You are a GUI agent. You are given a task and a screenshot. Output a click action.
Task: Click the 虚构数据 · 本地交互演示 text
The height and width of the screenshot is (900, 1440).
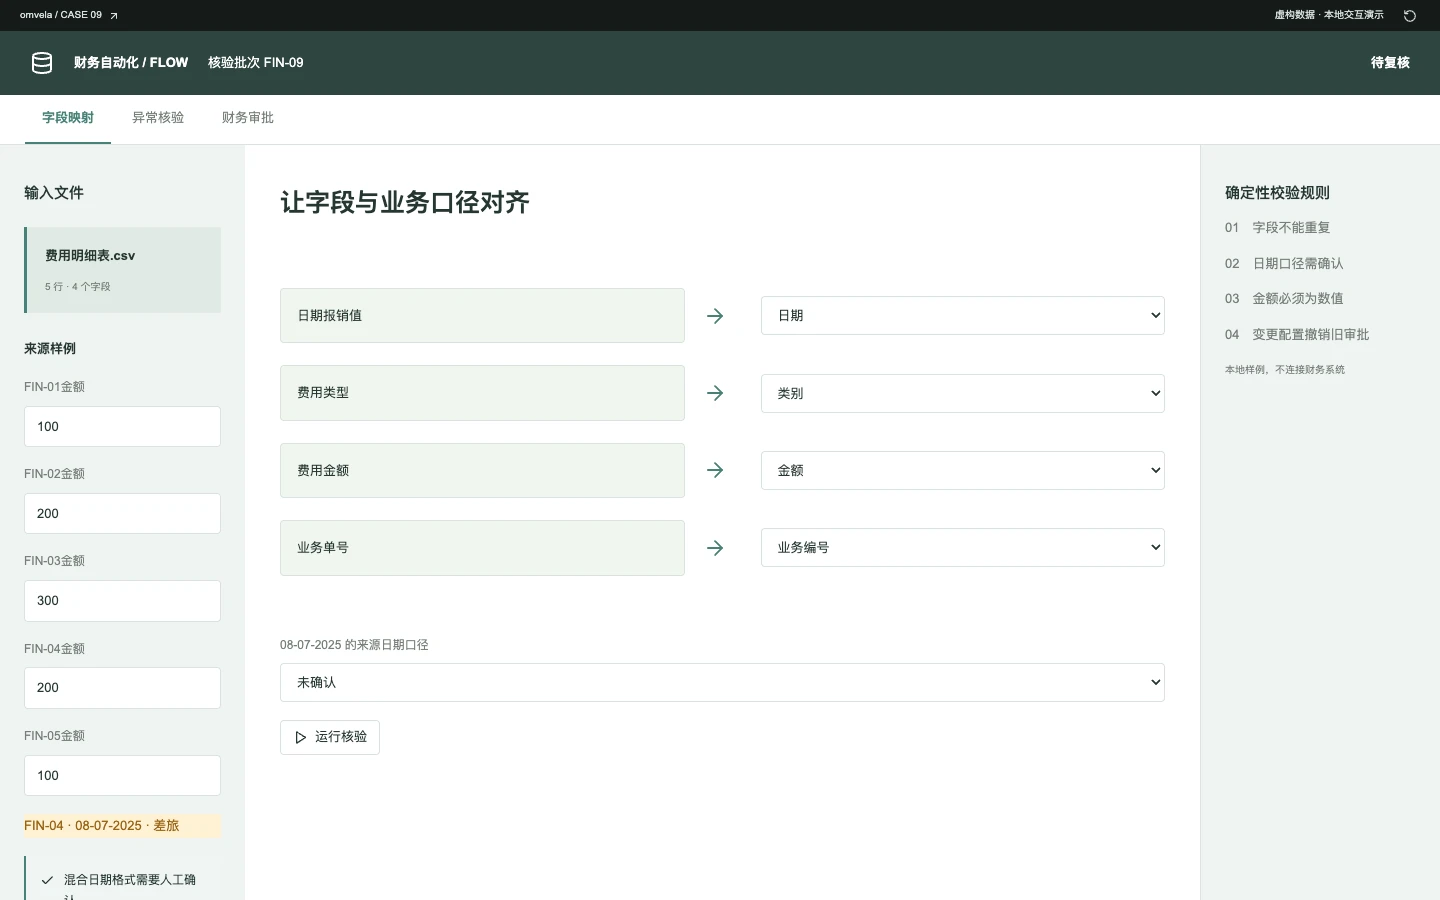(1329, 16)
